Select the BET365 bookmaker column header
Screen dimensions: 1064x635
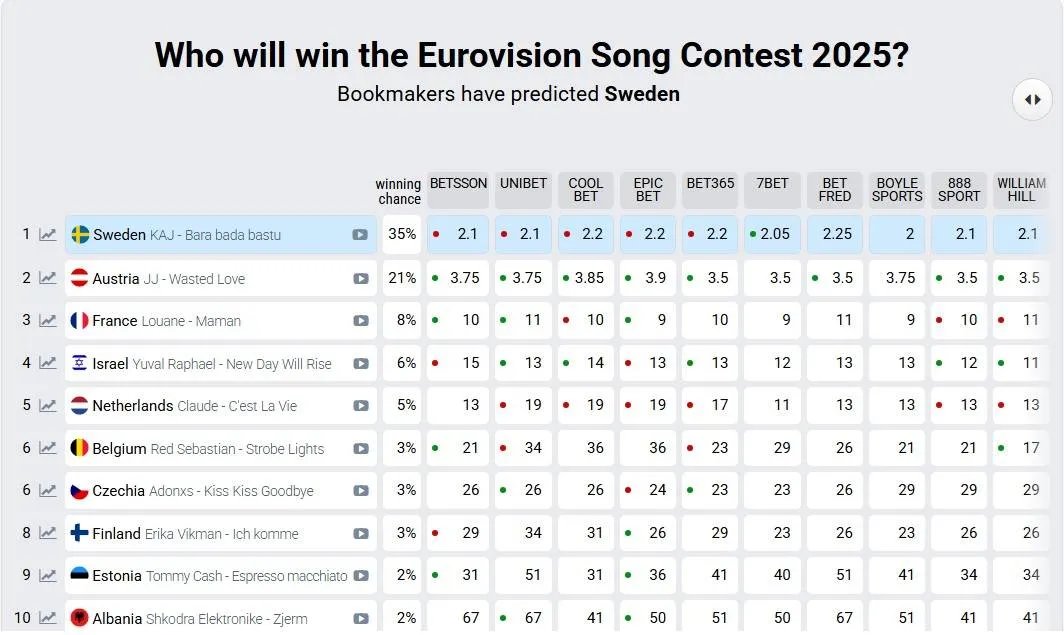[x=710, y=190]
